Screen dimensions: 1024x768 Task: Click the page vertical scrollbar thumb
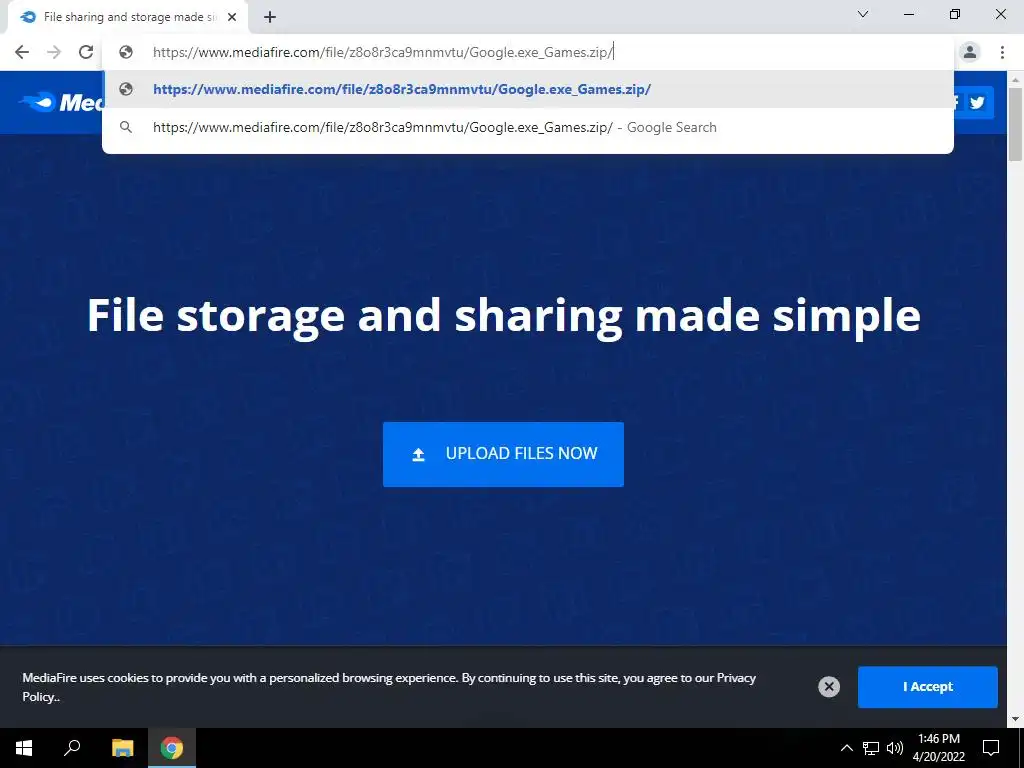tap(1015, 124)
